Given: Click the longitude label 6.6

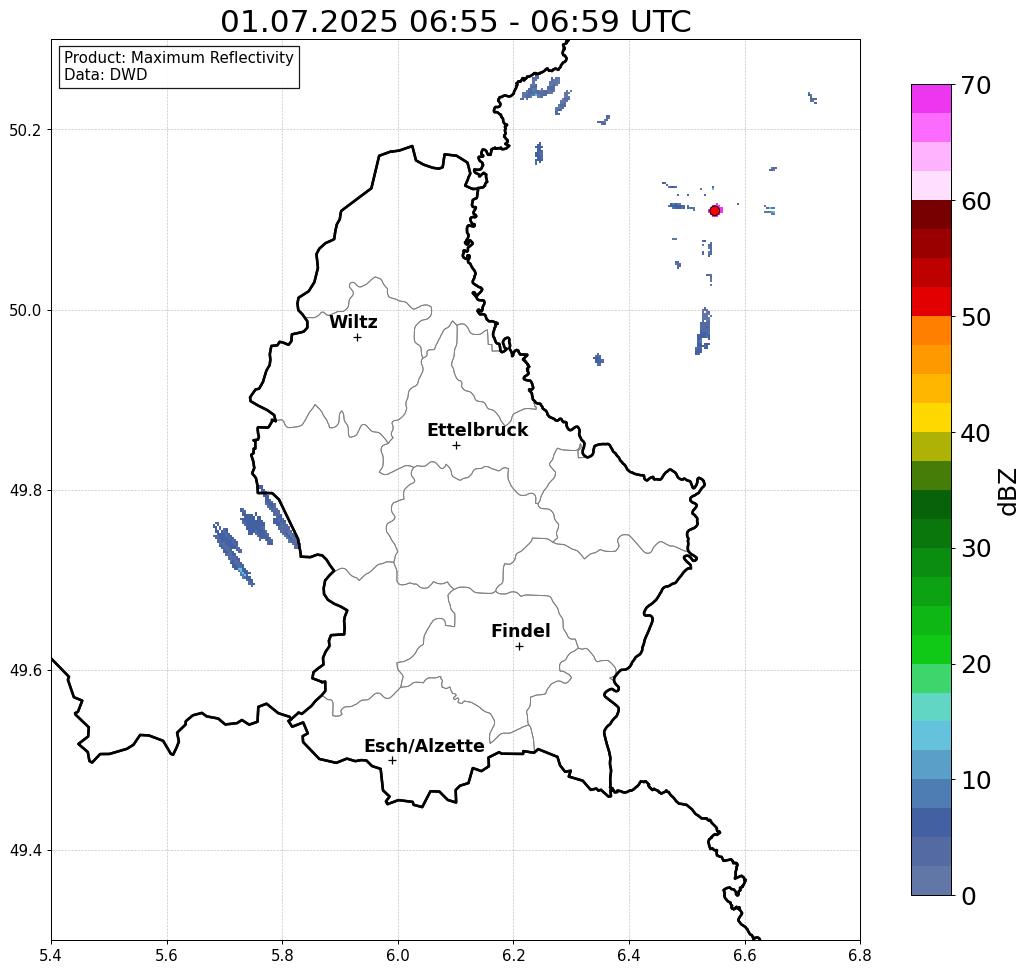Looking at the screenshot, I should pyautogui.click(x=744, y=955).
